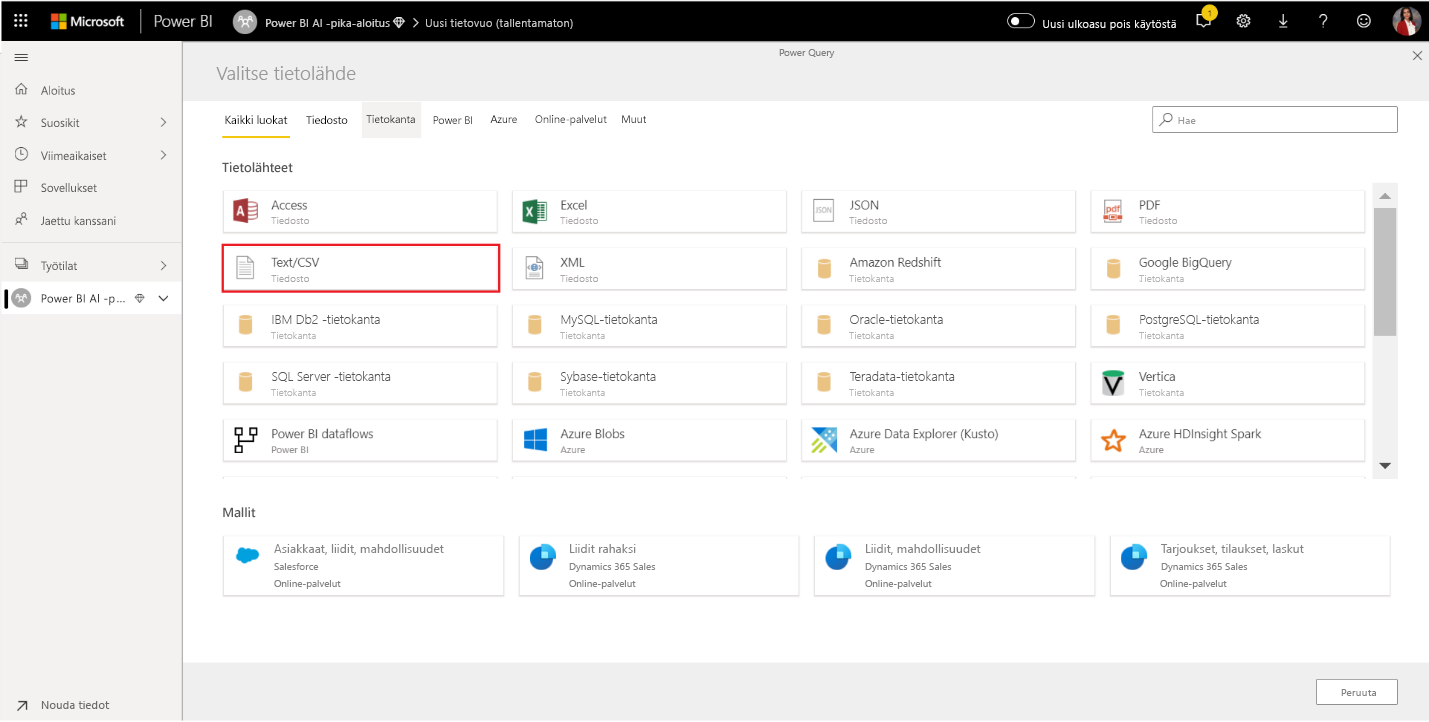The width and height of the screenshot is (1429, 722).
Task: Choose the Oracle-tietokanta data source
Action: (x=938, y=326)
